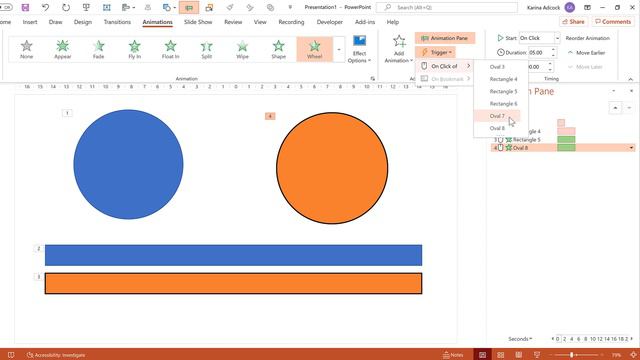Click the Share button
Viewport: 640px width, 360px height.
[x=573, y=22]
